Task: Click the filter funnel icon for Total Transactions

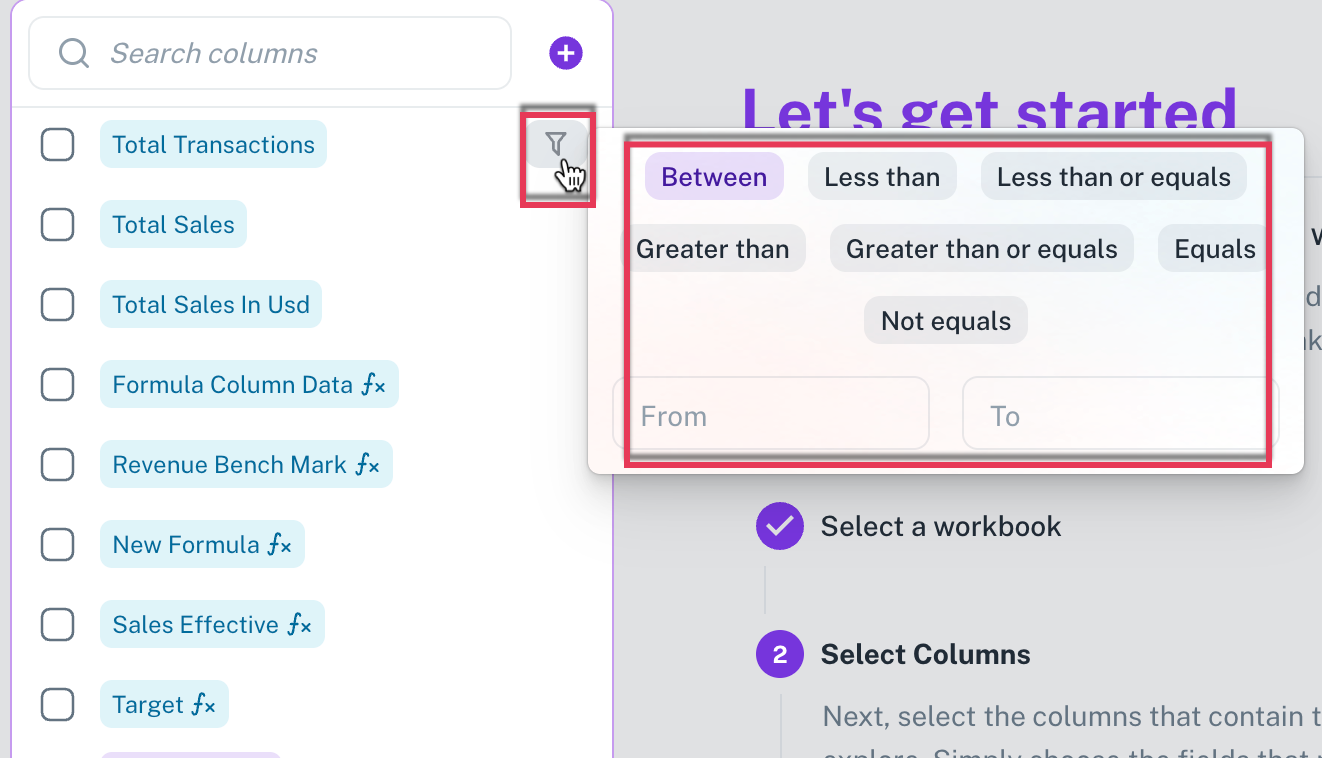Action: coord(556,144)
